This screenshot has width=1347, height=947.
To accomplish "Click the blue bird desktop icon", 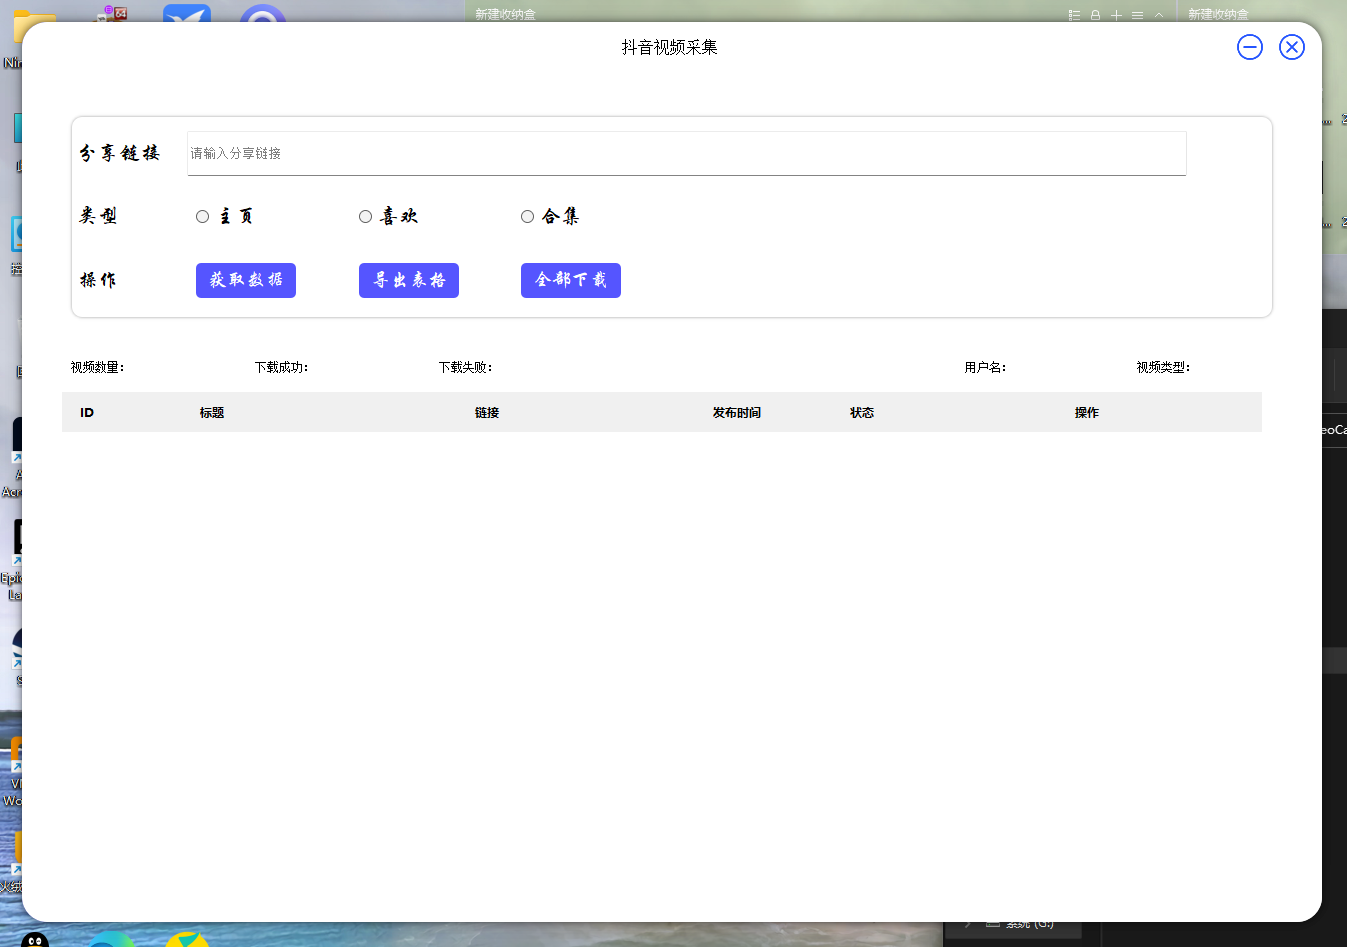I will tap(187, 14).
